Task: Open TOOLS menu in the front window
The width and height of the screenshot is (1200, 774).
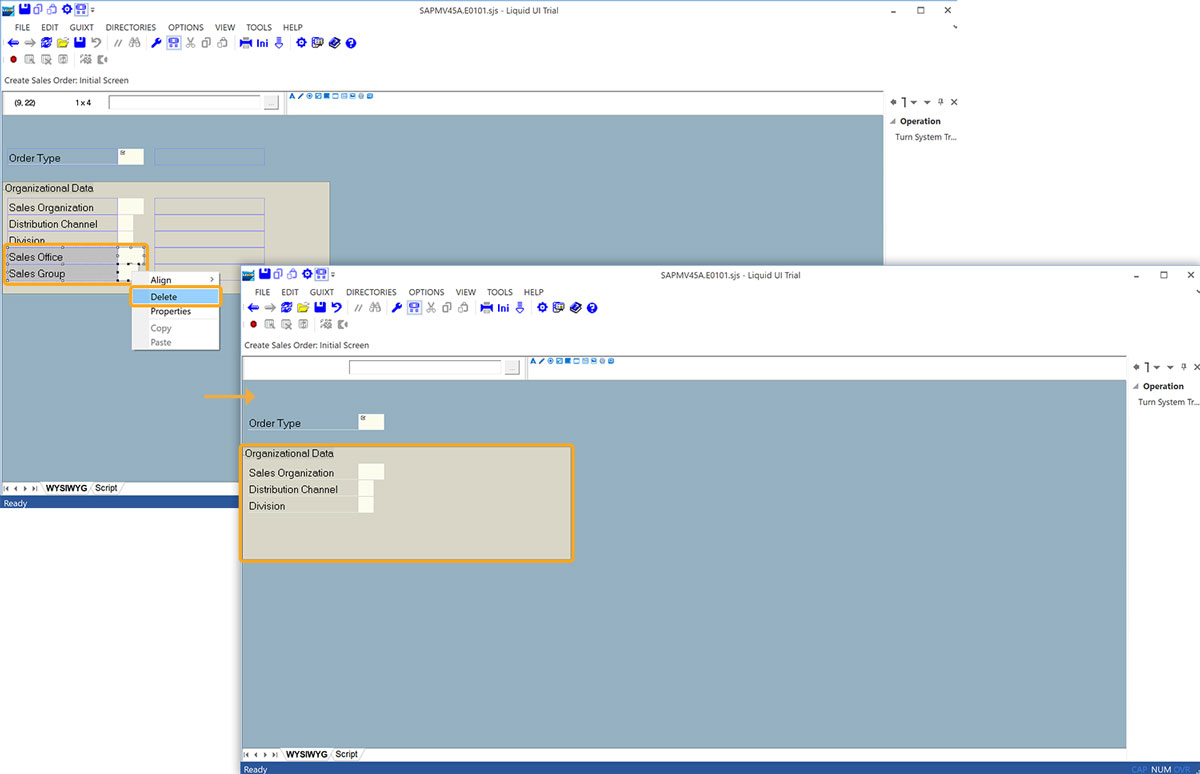Action: click(x=499, y=292)
